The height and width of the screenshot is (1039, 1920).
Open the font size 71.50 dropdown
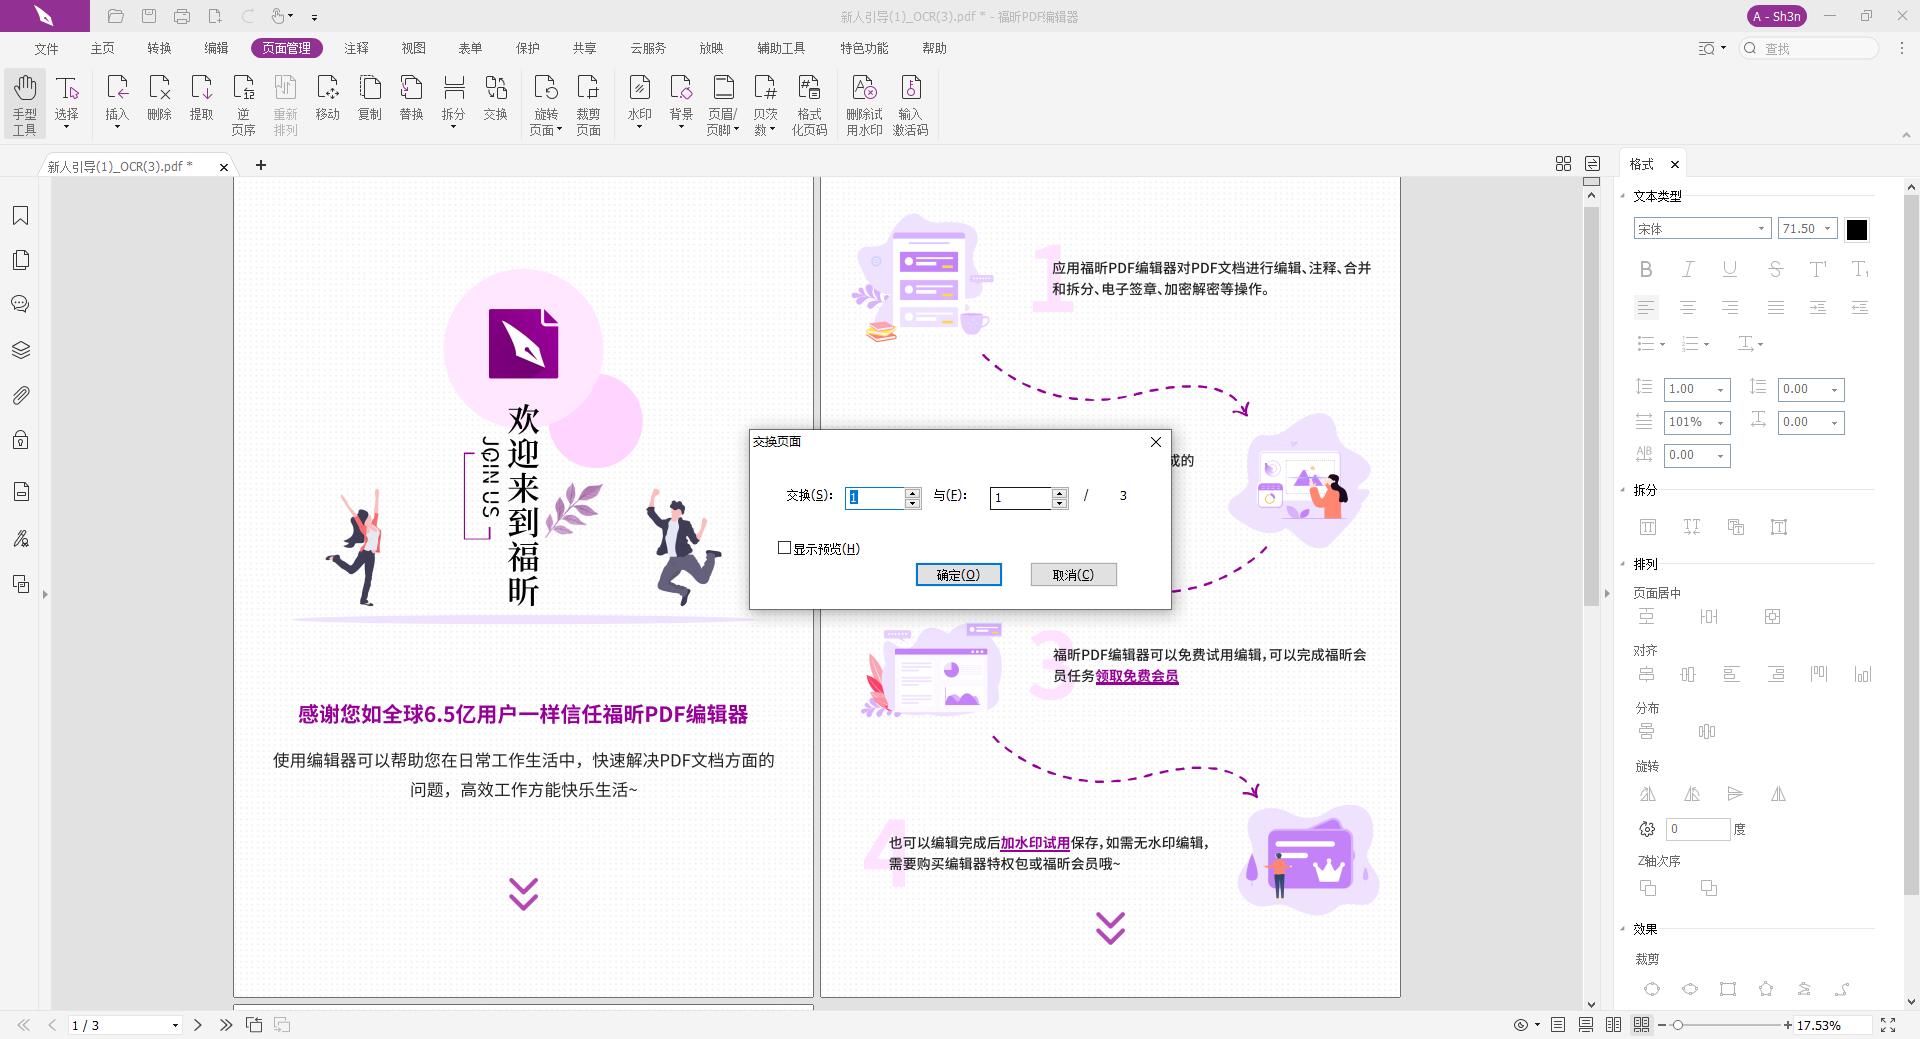pos(1827,228)
